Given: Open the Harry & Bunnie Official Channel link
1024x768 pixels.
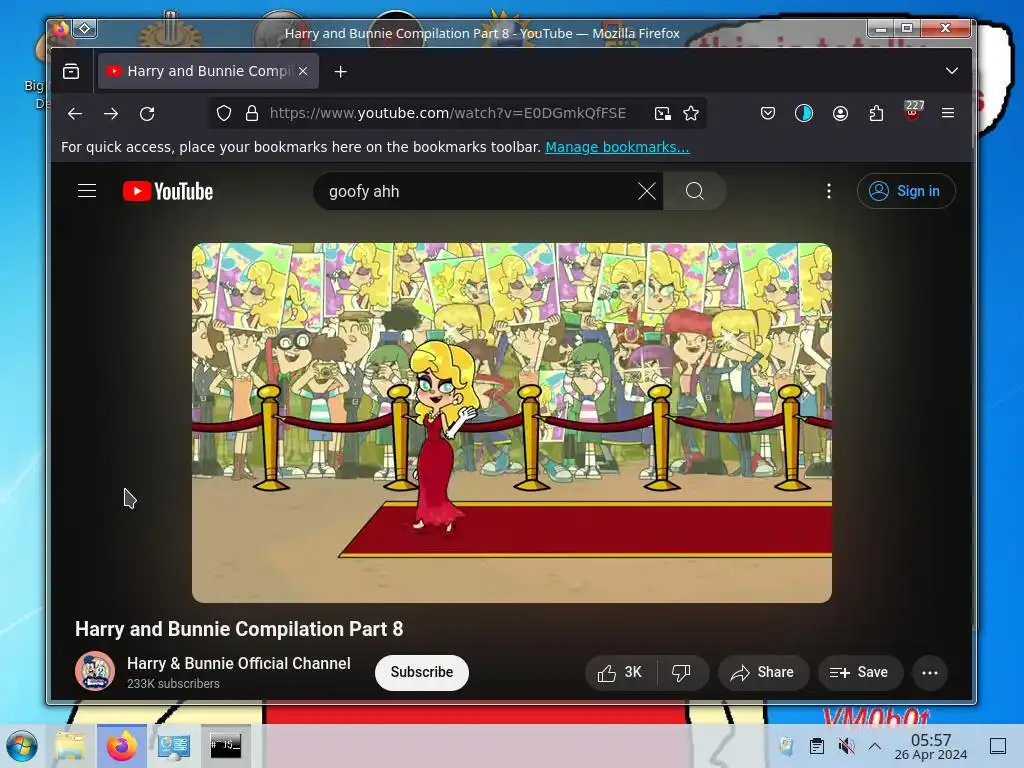Looking at the screenshot, I should pyautogui.click(x=238, y=664).
